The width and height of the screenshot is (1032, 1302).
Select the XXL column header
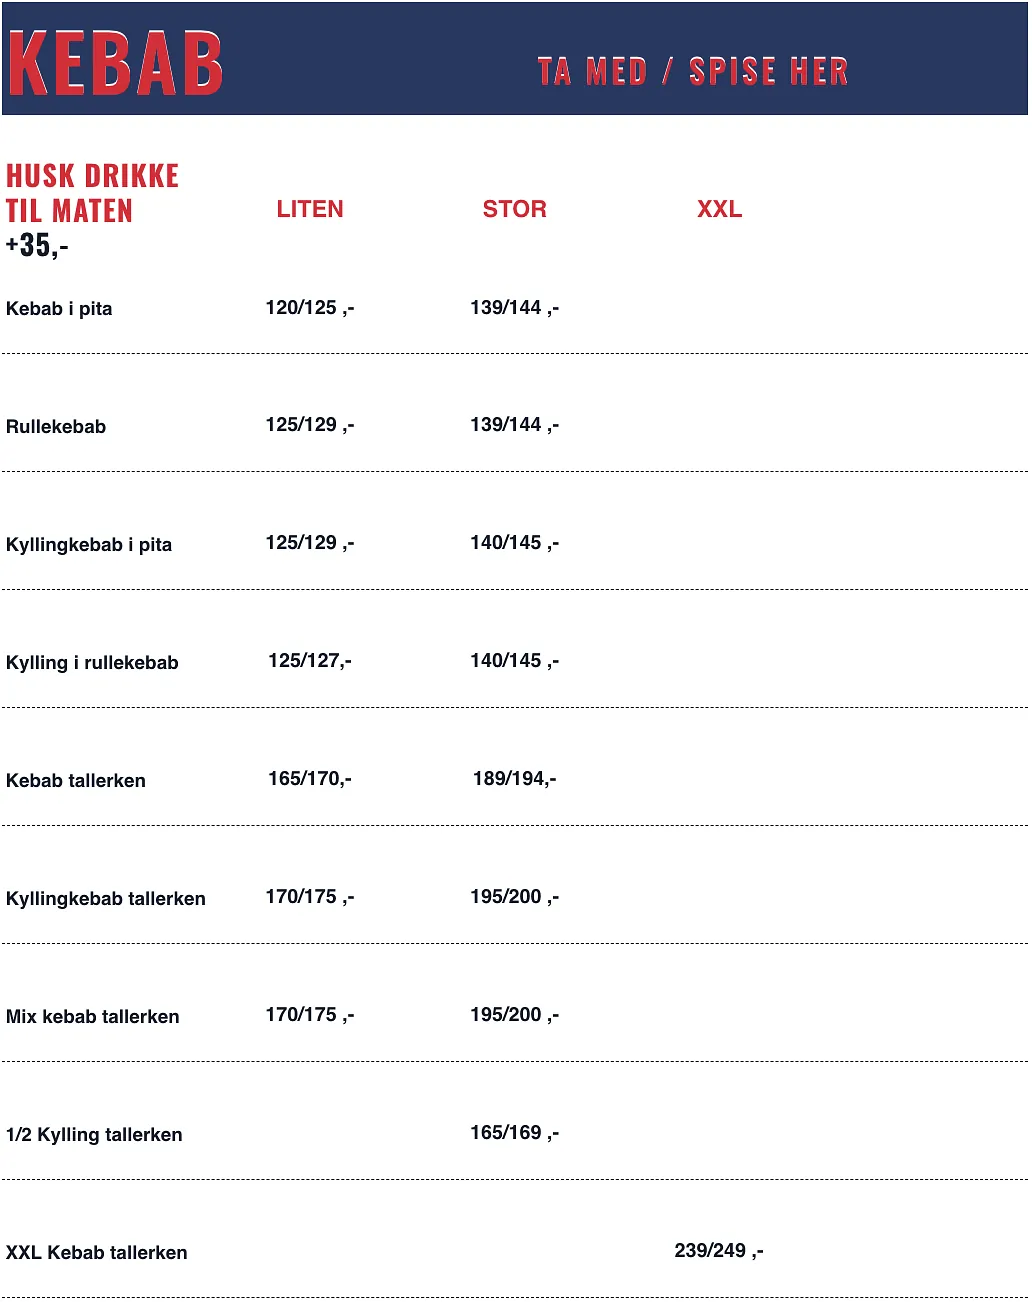719,209
